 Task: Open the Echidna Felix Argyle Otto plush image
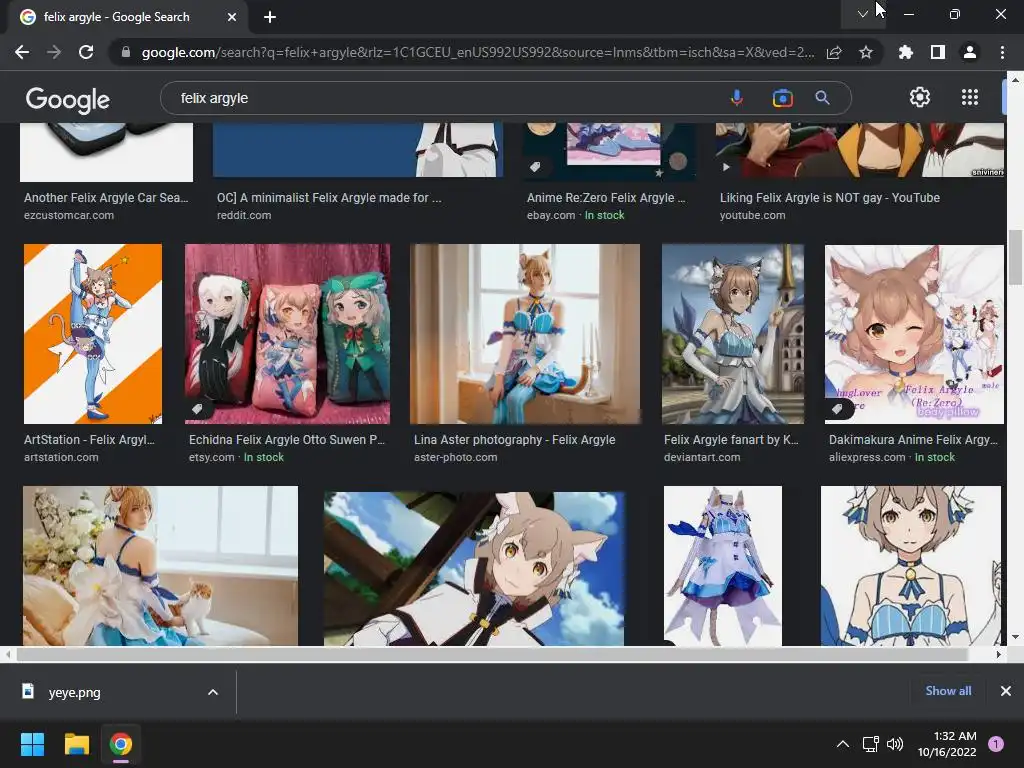(x=287, y=334)
